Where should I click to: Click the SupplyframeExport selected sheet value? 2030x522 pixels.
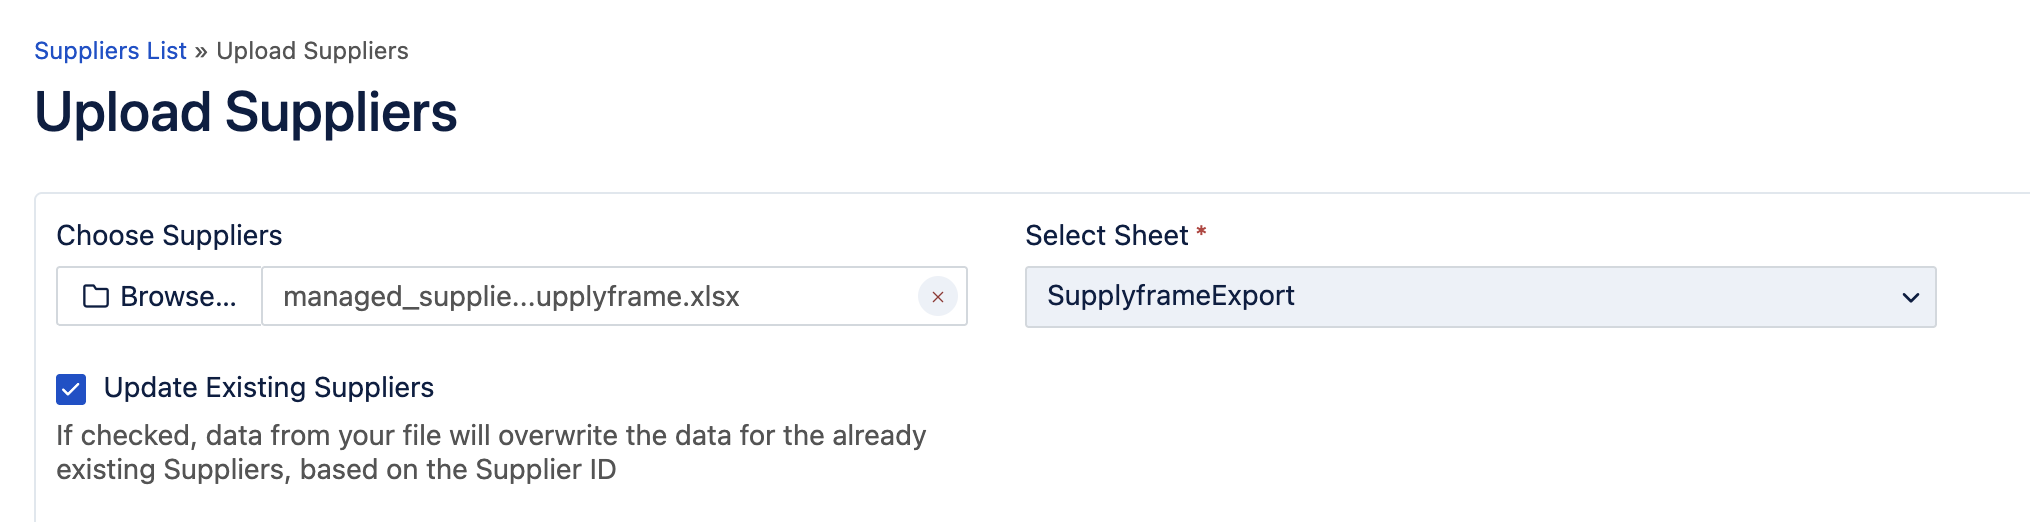point(1170,296)
